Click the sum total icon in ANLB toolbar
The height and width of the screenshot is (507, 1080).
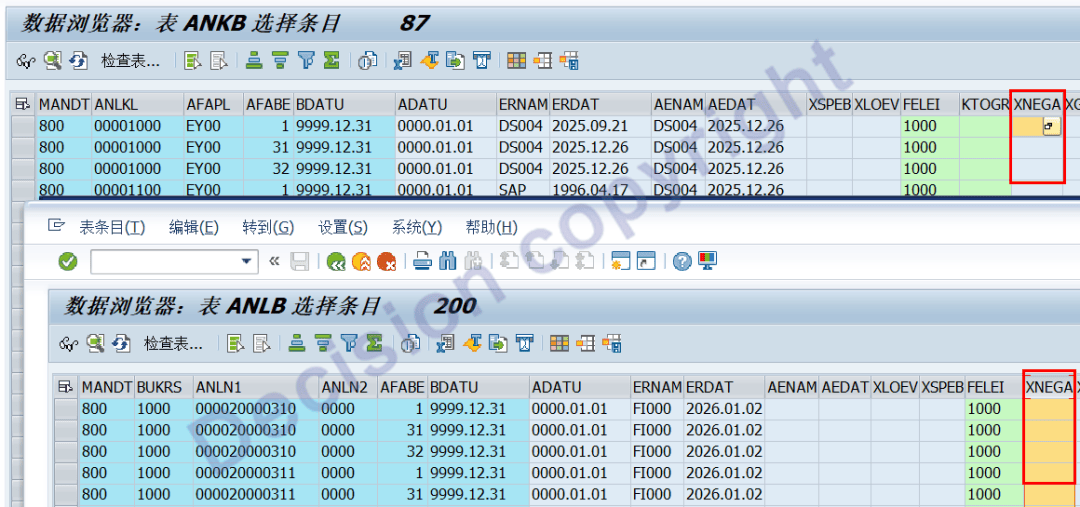tap(375, 343)
